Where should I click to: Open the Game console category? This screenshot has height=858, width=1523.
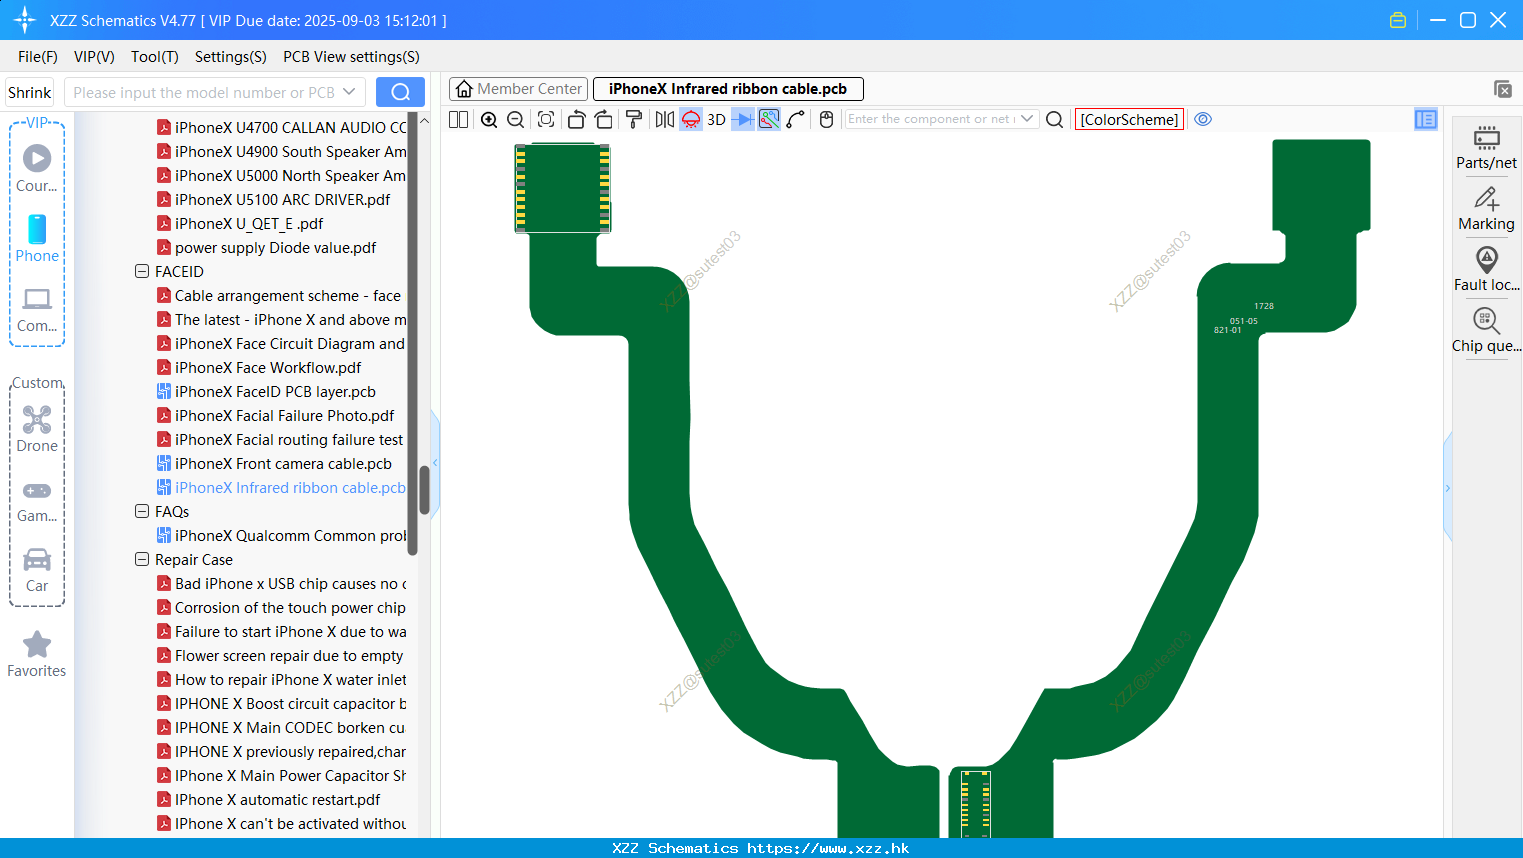coord(37,500)
